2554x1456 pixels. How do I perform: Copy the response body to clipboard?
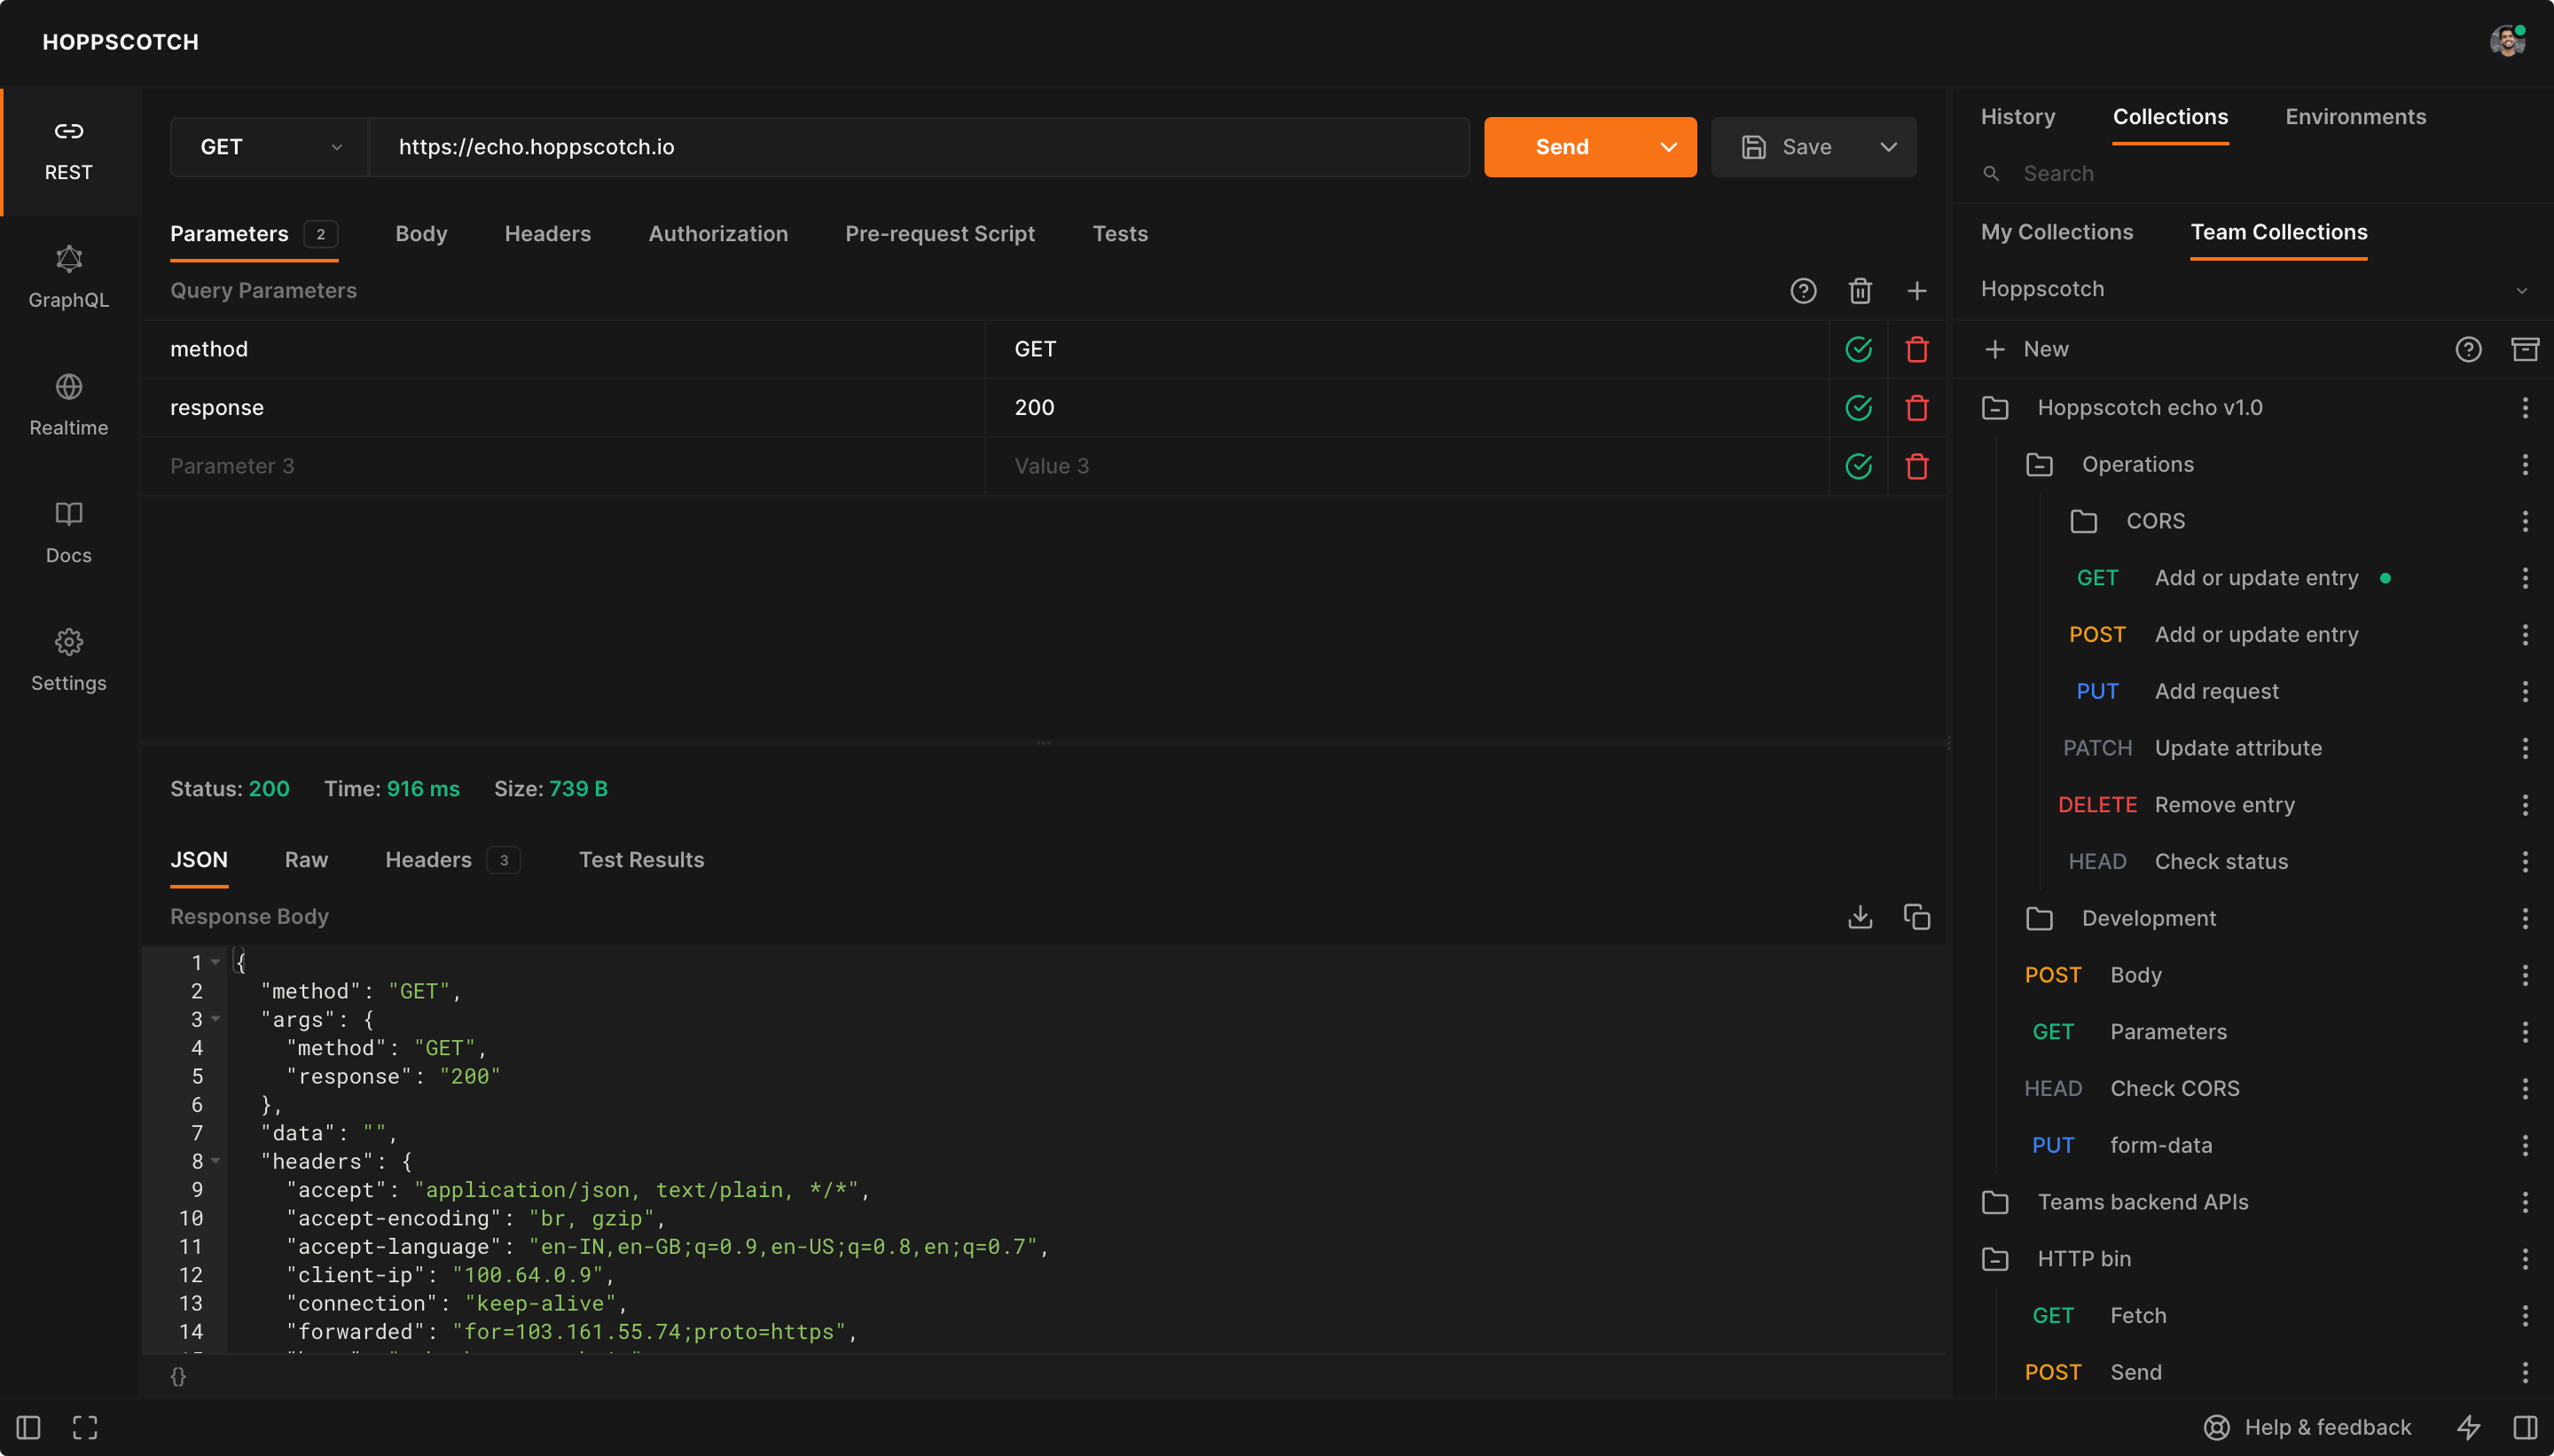tap(1916, 917)
